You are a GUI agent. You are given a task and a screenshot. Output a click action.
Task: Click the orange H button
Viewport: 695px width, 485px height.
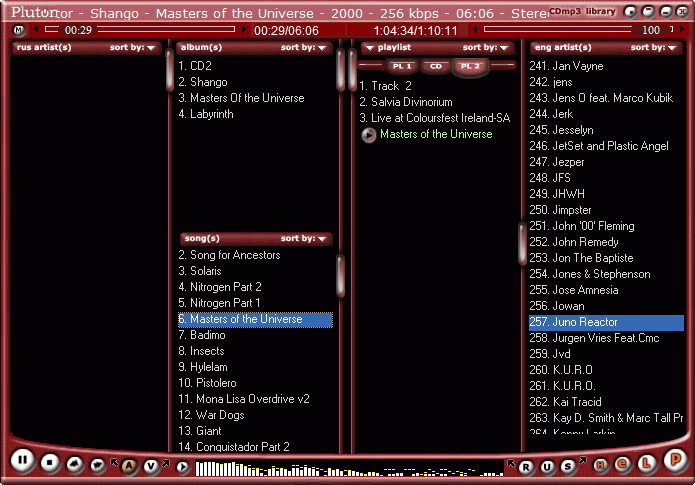coord(601,465)
